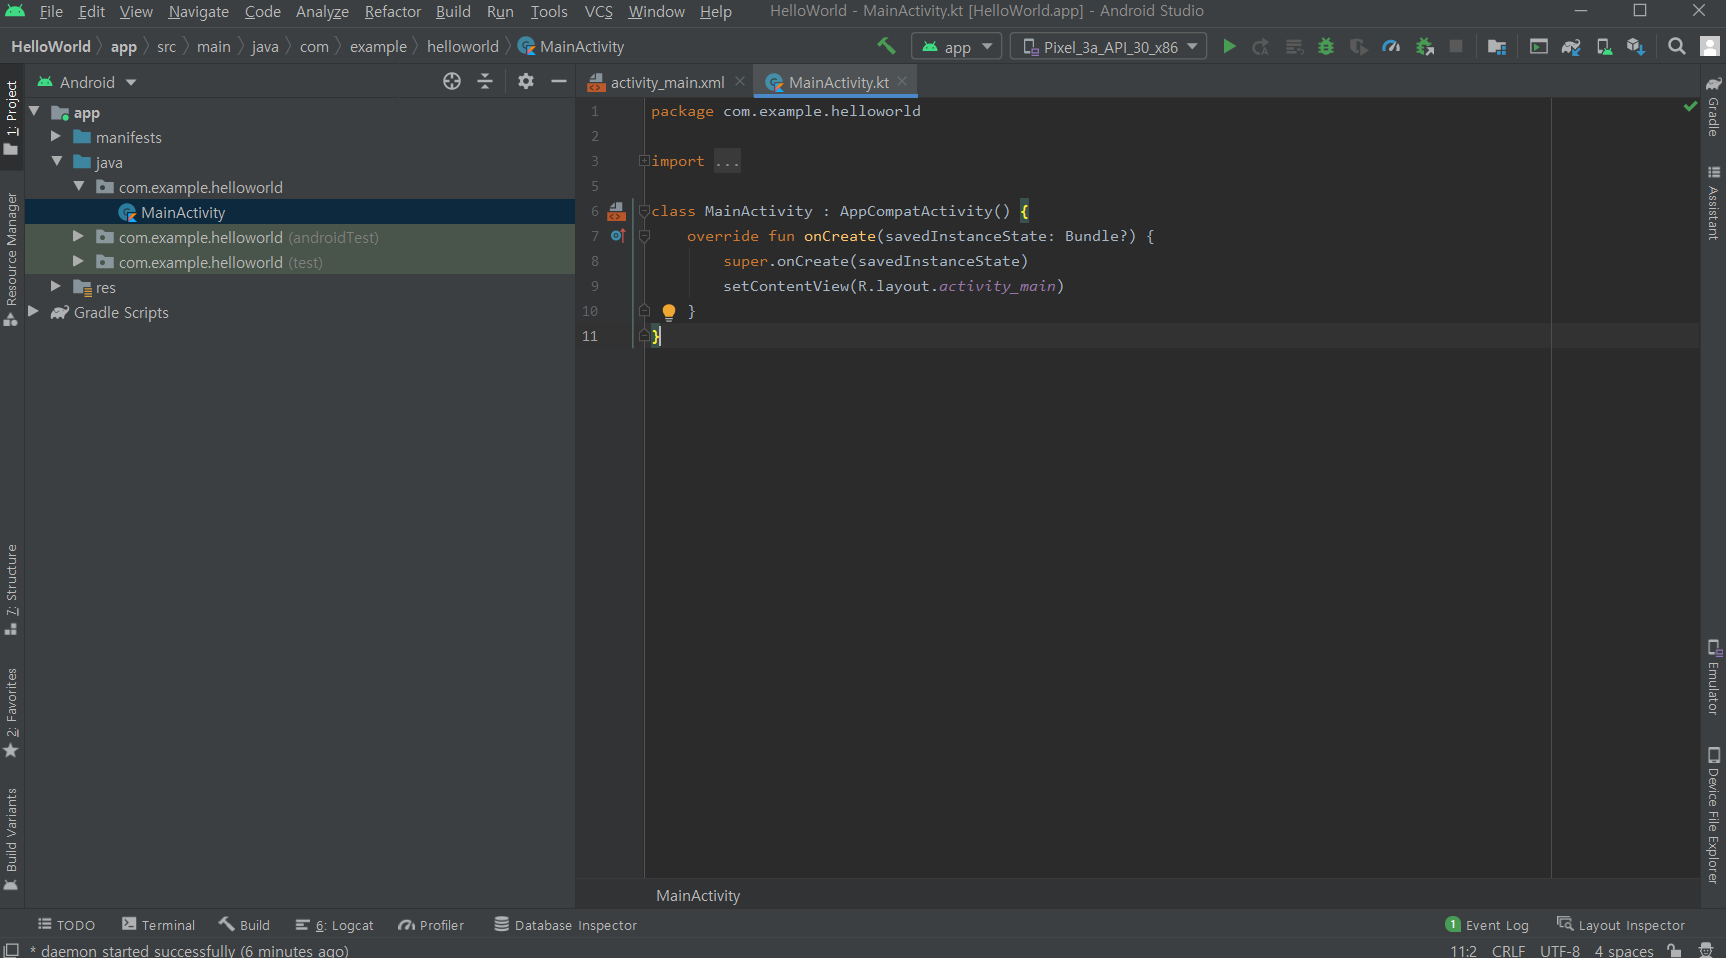Click the user account avatar icon
The image size is (1726, 958).
1710,46
